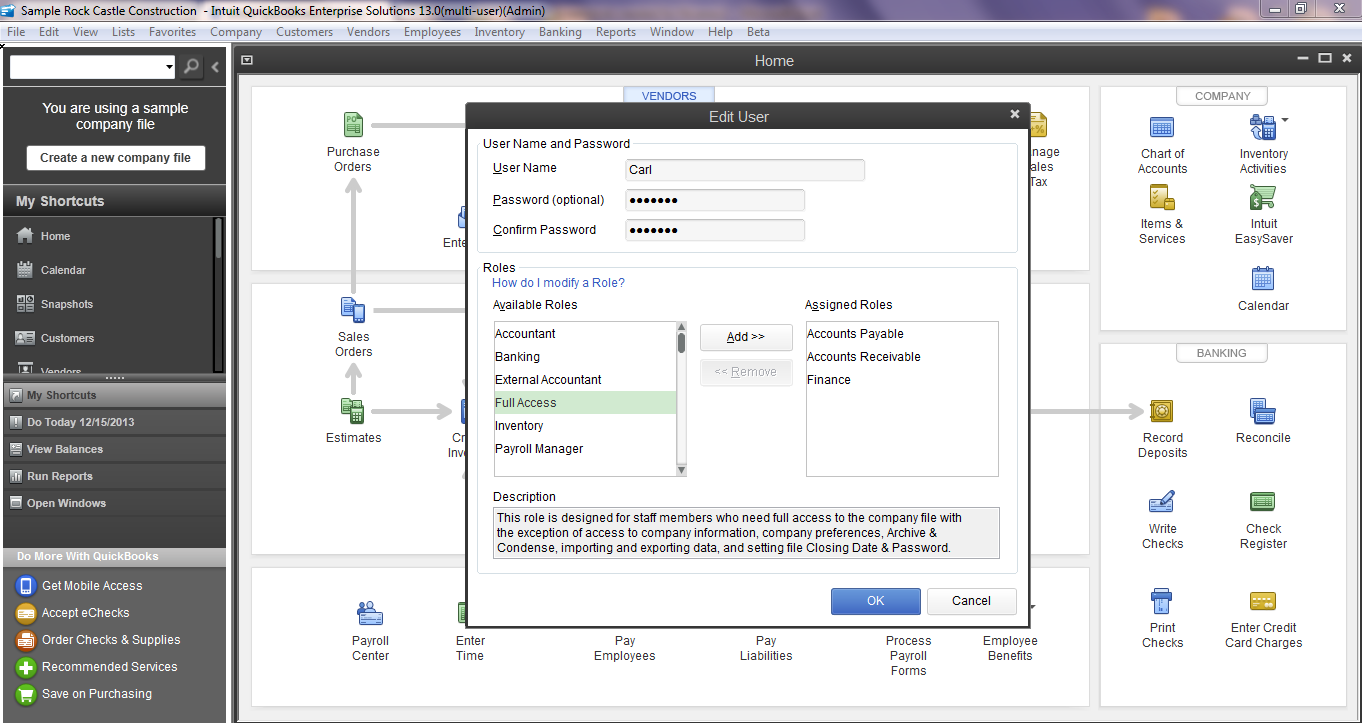The width and height of the screenshot is (1362, 723).
Task: Open Chart of Accounts icon
Action: tap(1162, 127)
